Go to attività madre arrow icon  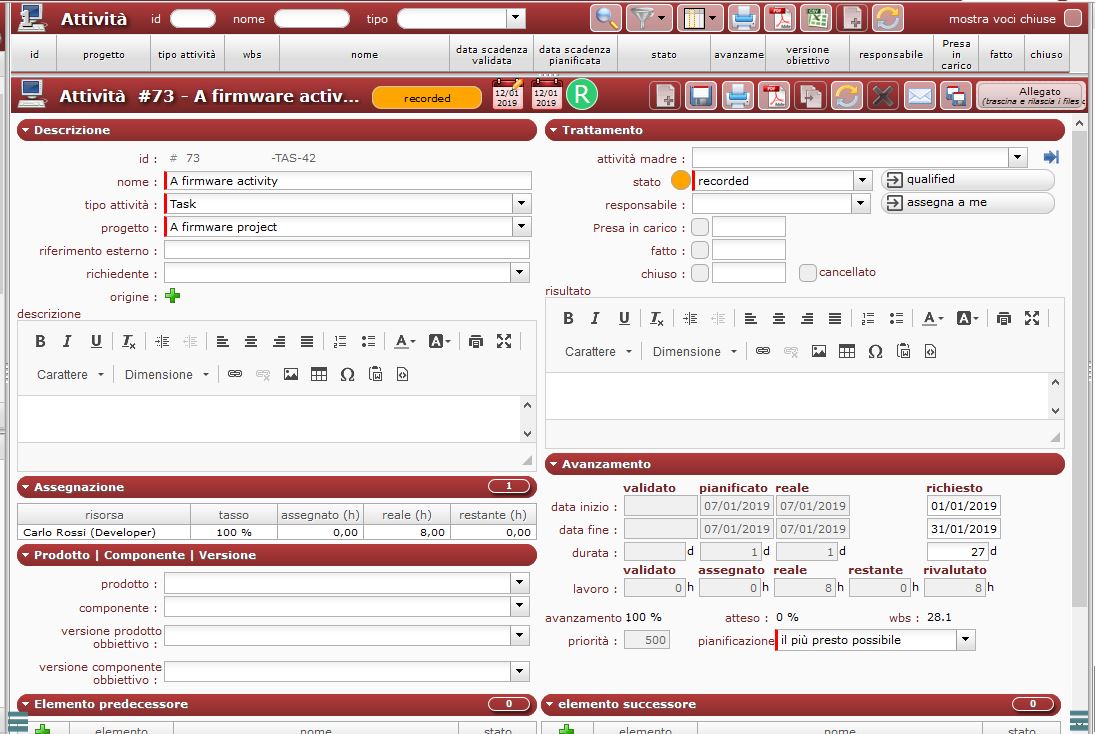click(x=1050, y=158)
